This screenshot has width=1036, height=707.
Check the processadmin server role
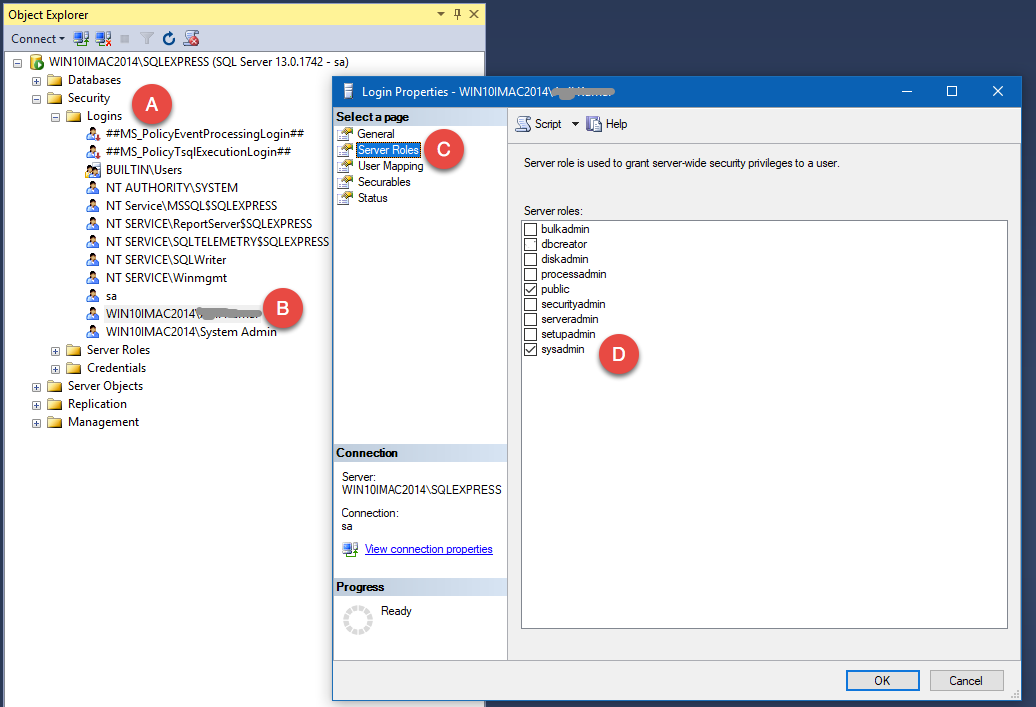531,274
